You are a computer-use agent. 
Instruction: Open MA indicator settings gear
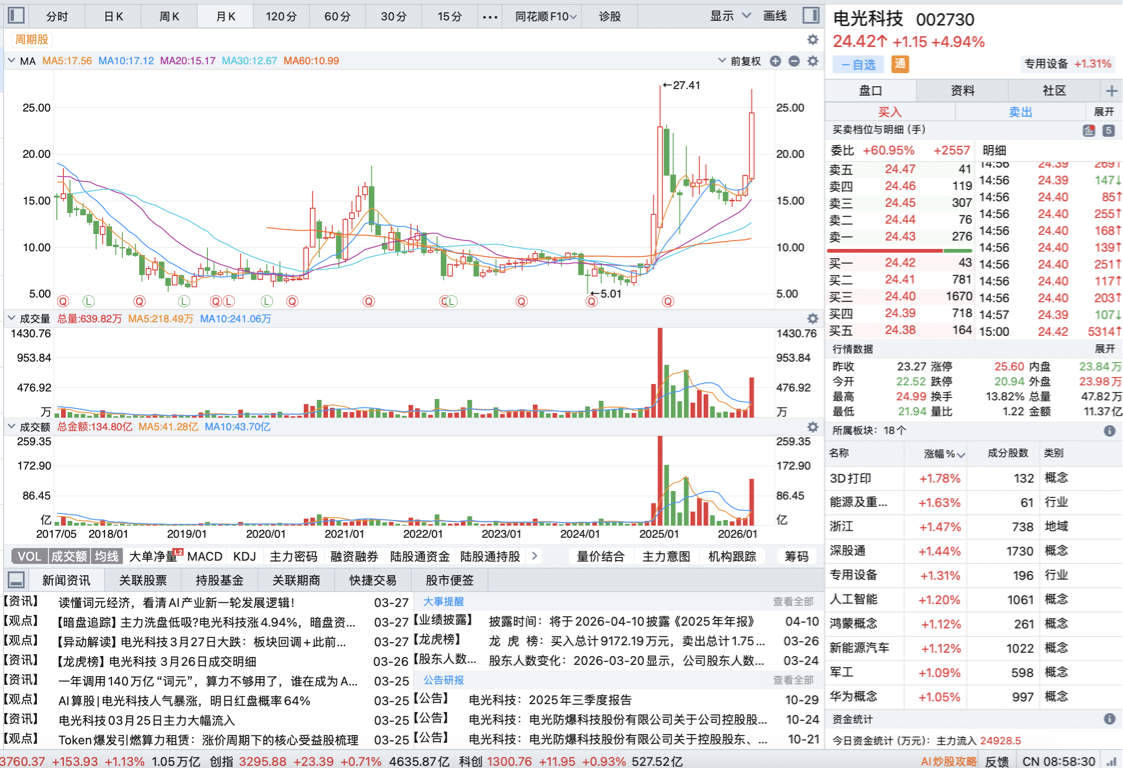(812, 61)
